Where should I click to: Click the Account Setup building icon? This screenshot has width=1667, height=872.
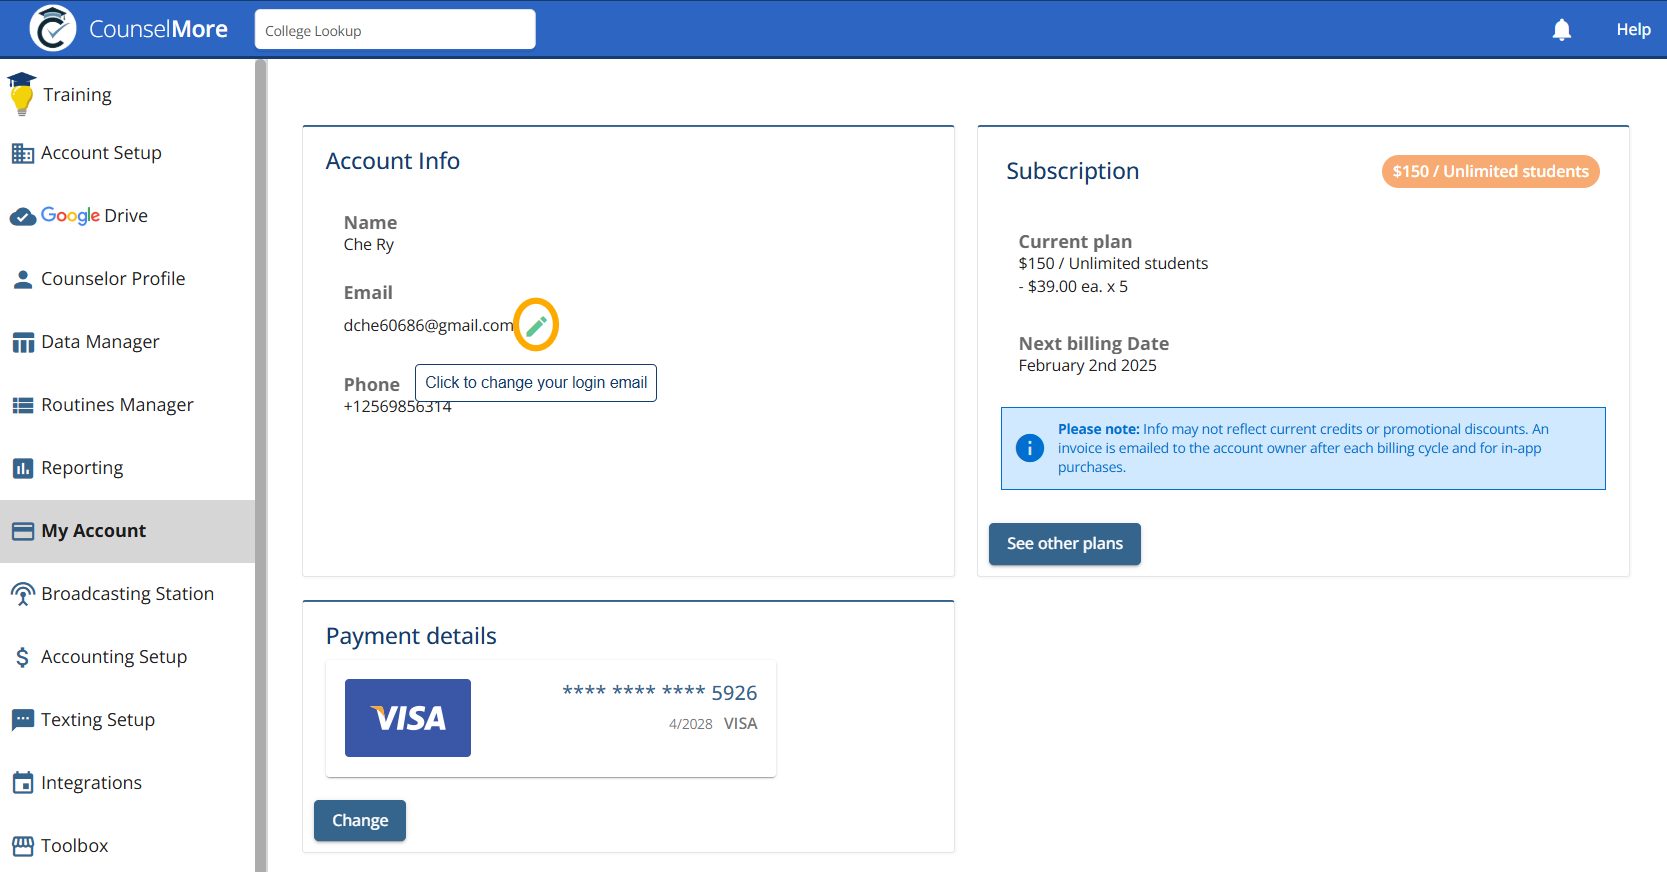(22, 153)
